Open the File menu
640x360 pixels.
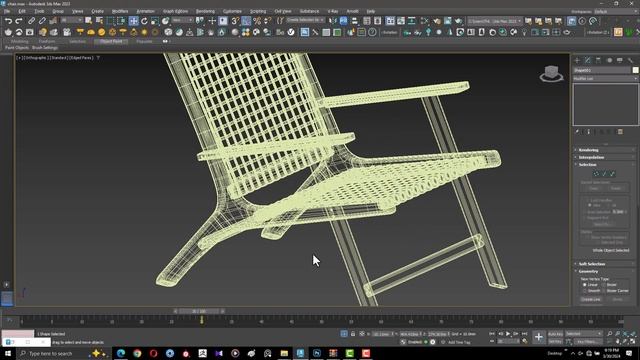7,11
